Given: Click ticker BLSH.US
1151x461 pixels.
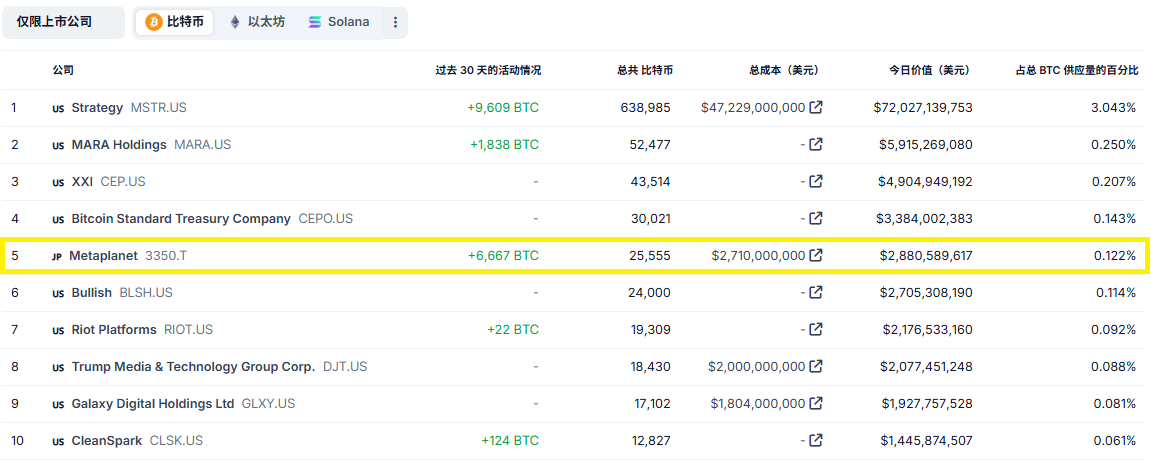Looking at the screenshot, I should coord(146,292).
